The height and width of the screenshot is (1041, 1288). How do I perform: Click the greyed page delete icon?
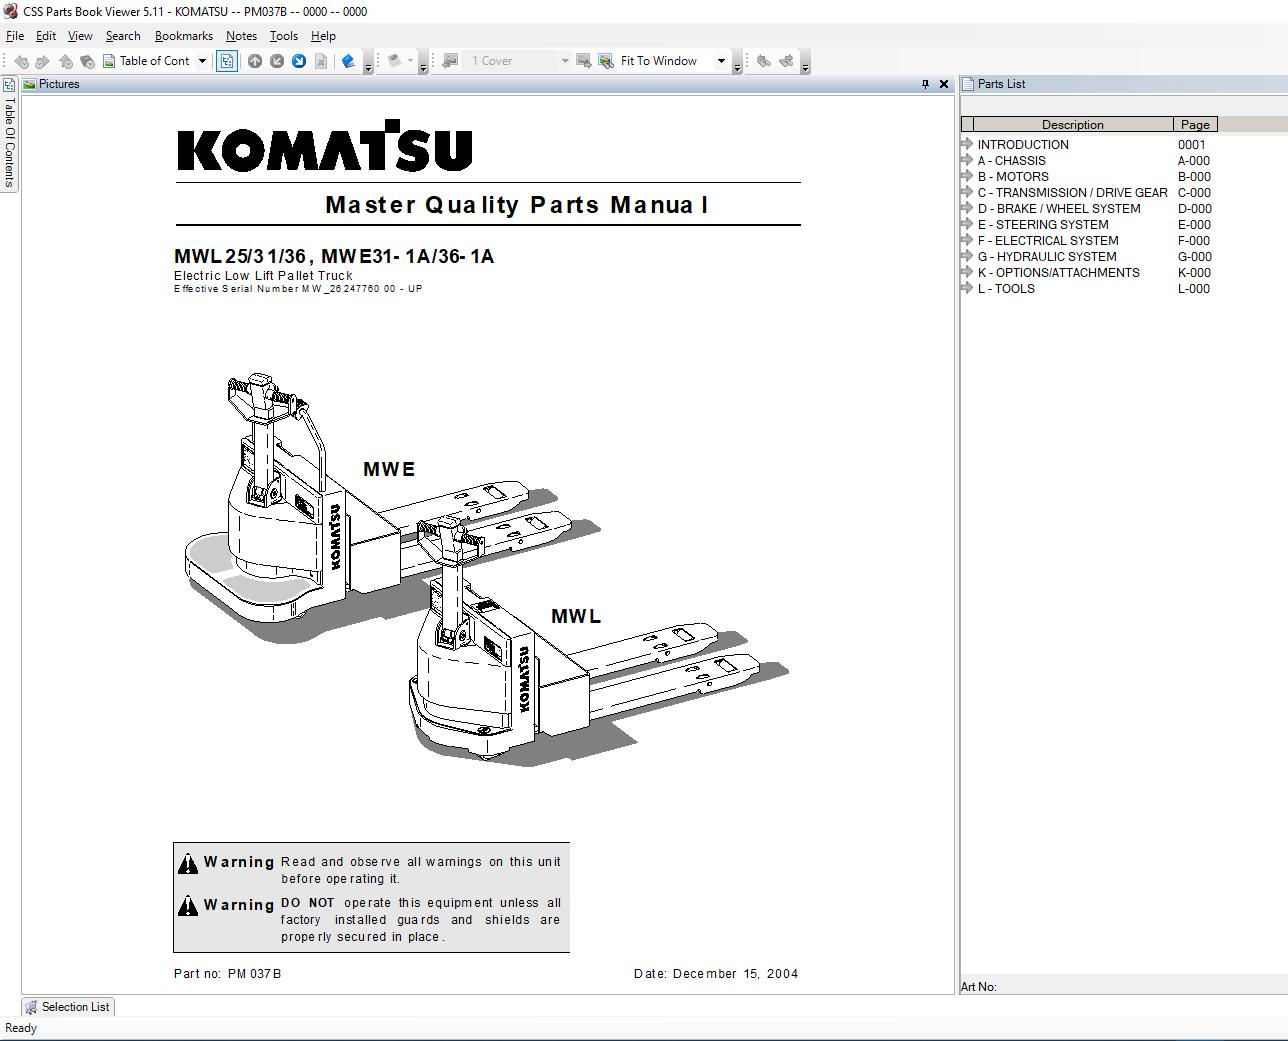coord(321,61)
